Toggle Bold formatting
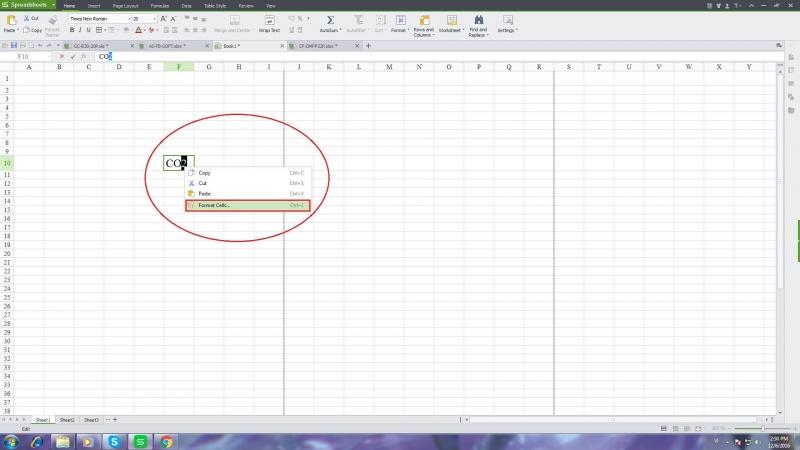The height and width of the screenshot is (450, 800). 72,30
